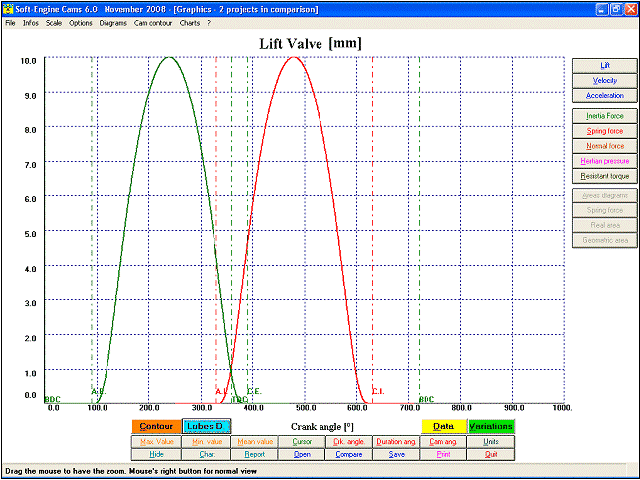Close the Soft-Engine Cams window
640x480 pixels.
[x=631, y=9]
